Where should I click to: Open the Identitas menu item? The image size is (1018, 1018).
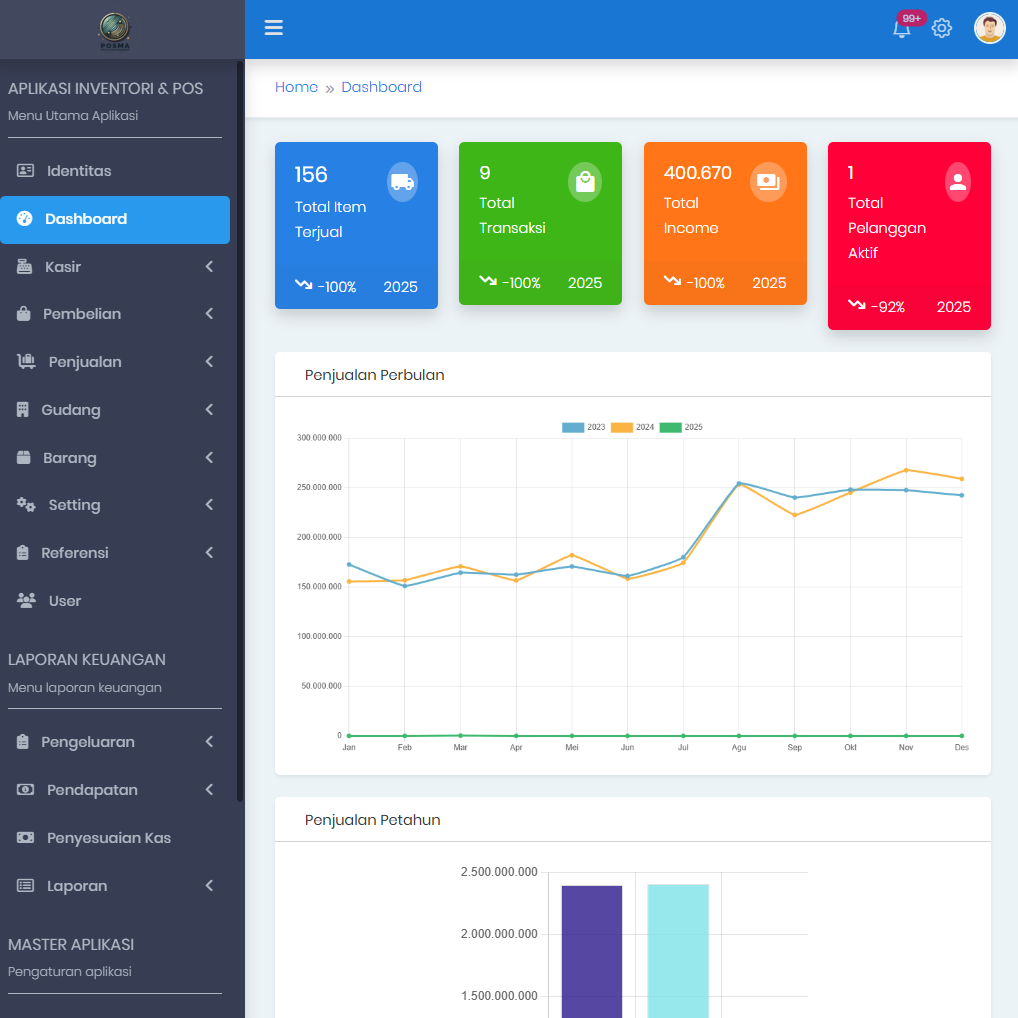78,171
